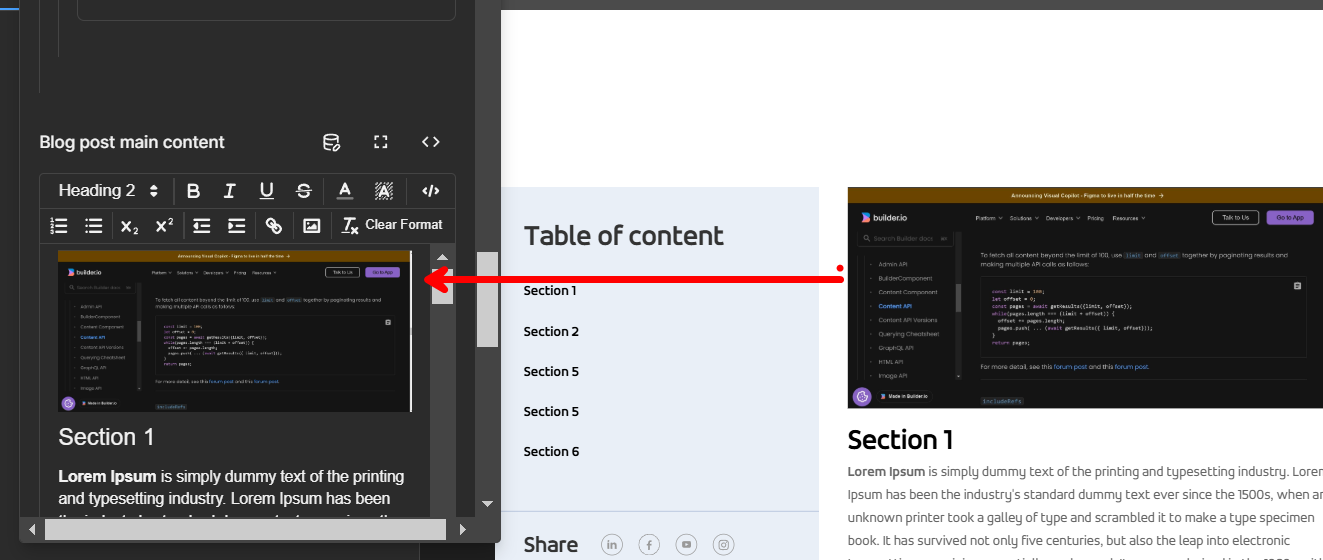Jump to Section 2 in table of content
The image size is (1323, 560).
551,331
